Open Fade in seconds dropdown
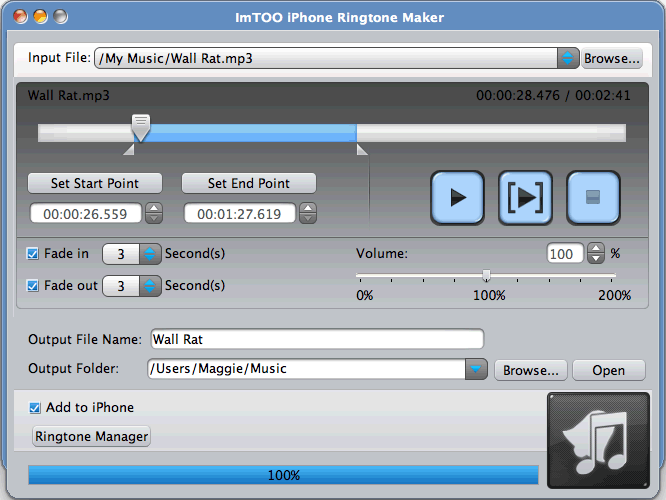The image size is (666, 500). [150, 254]
